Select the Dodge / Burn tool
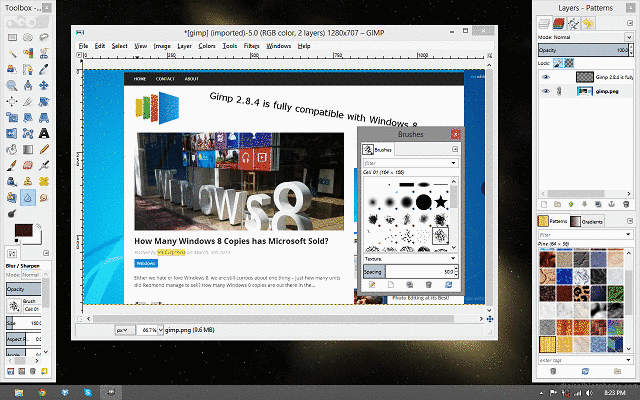 pos(12,213)
